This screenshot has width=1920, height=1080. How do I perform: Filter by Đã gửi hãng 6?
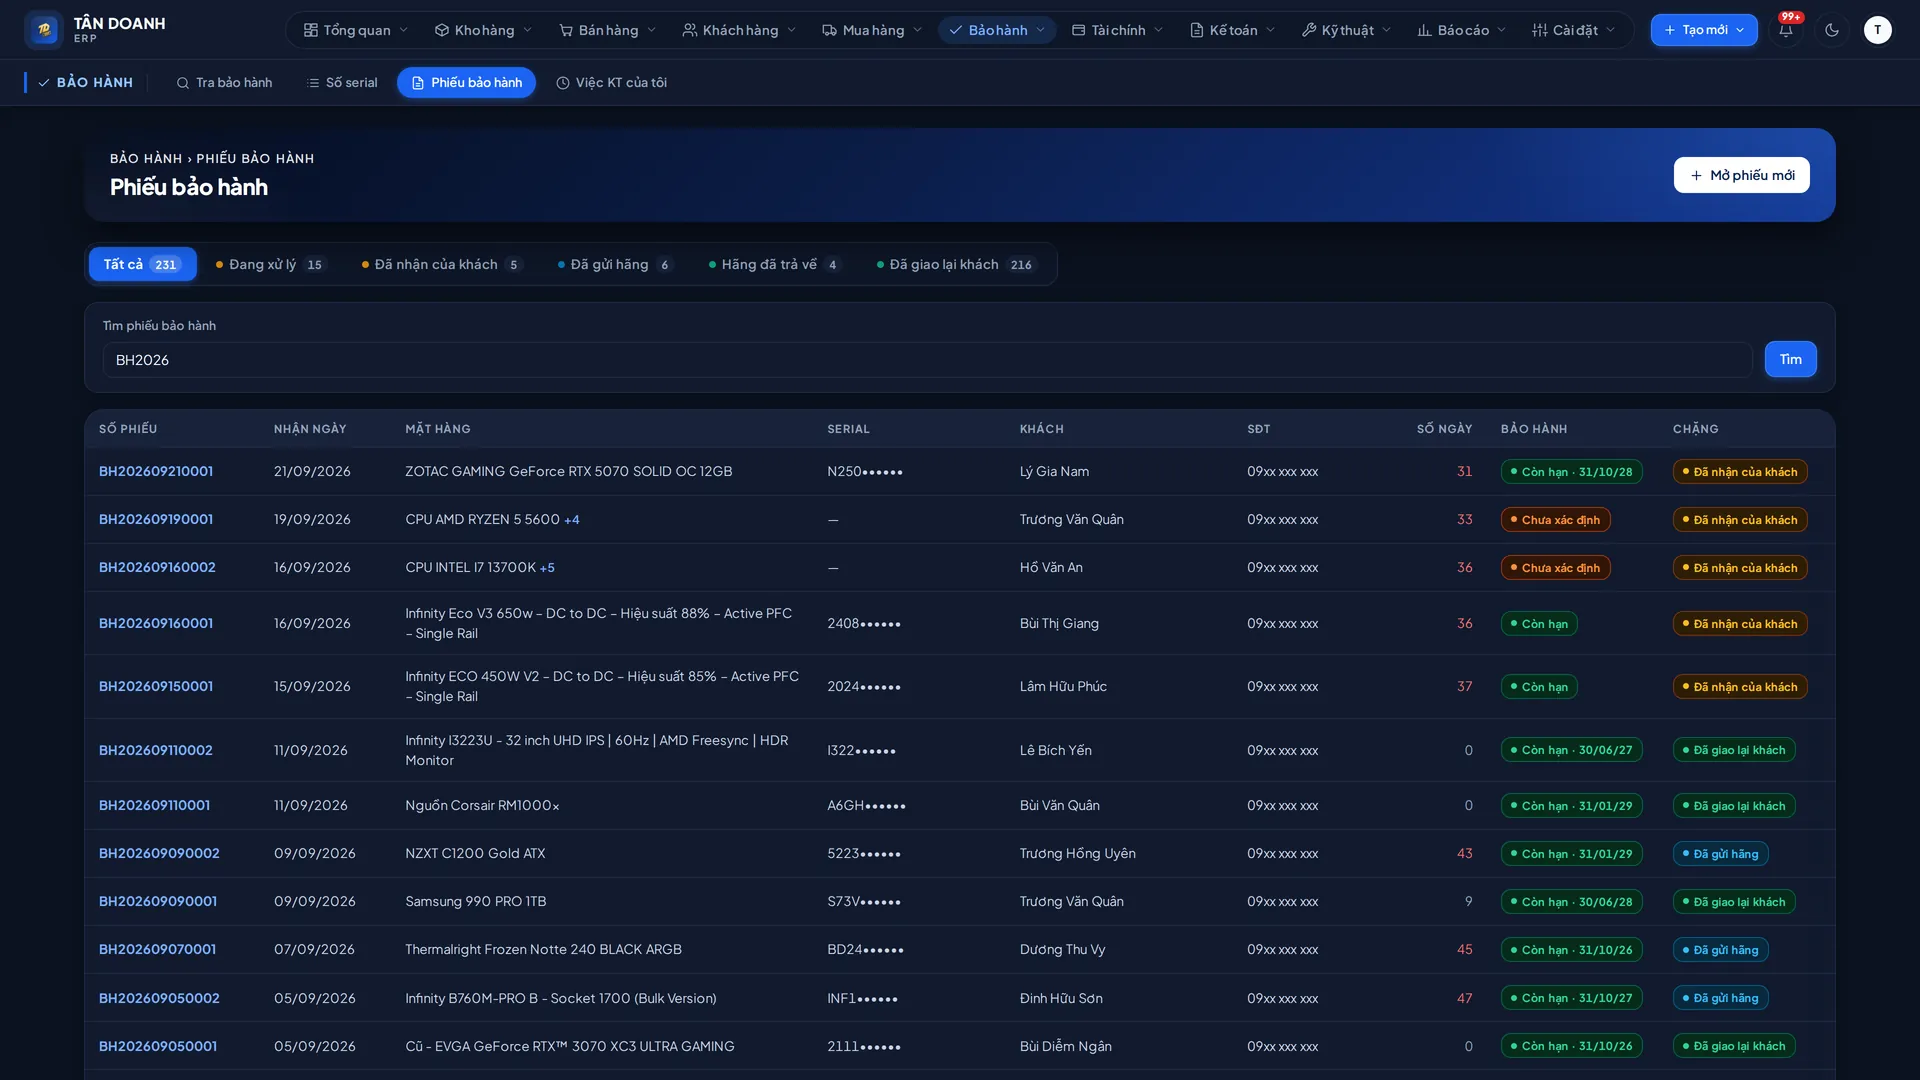click(616, 264)
